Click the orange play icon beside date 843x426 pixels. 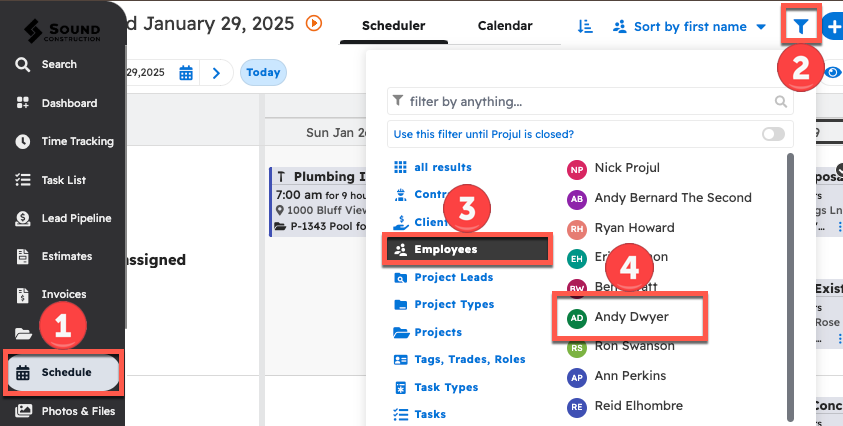point(314,23)
